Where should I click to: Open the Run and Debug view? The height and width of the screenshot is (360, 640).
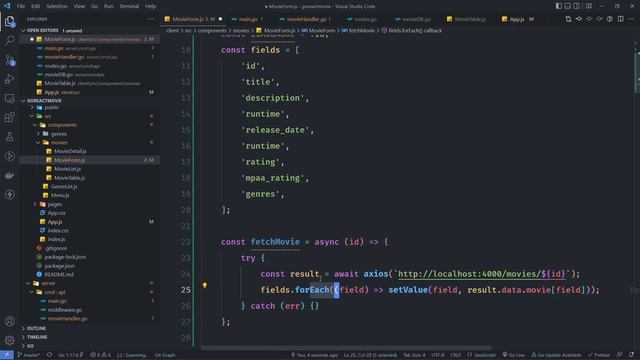click(x=10, y=79)
